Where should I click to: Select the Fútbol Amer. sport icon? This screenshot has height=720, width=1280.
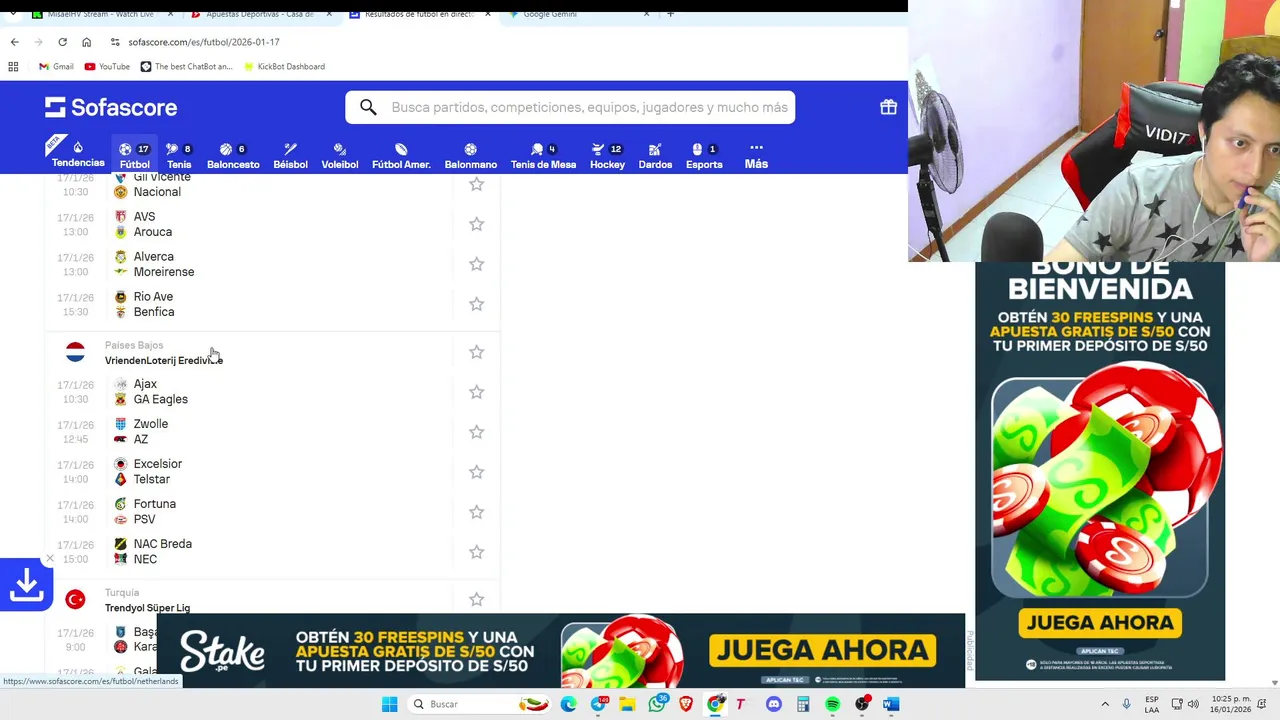click(x=401, y=154)
